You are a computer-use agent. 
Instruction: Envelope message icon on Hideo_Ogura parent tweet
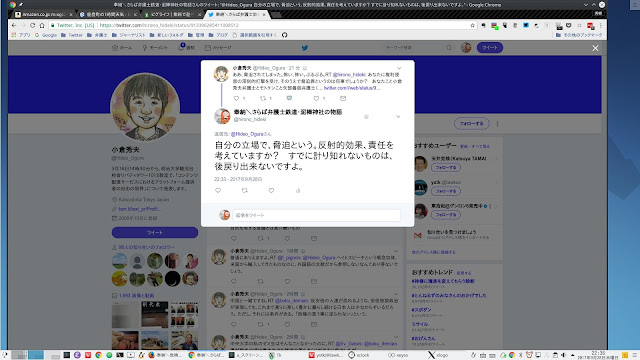343,98
